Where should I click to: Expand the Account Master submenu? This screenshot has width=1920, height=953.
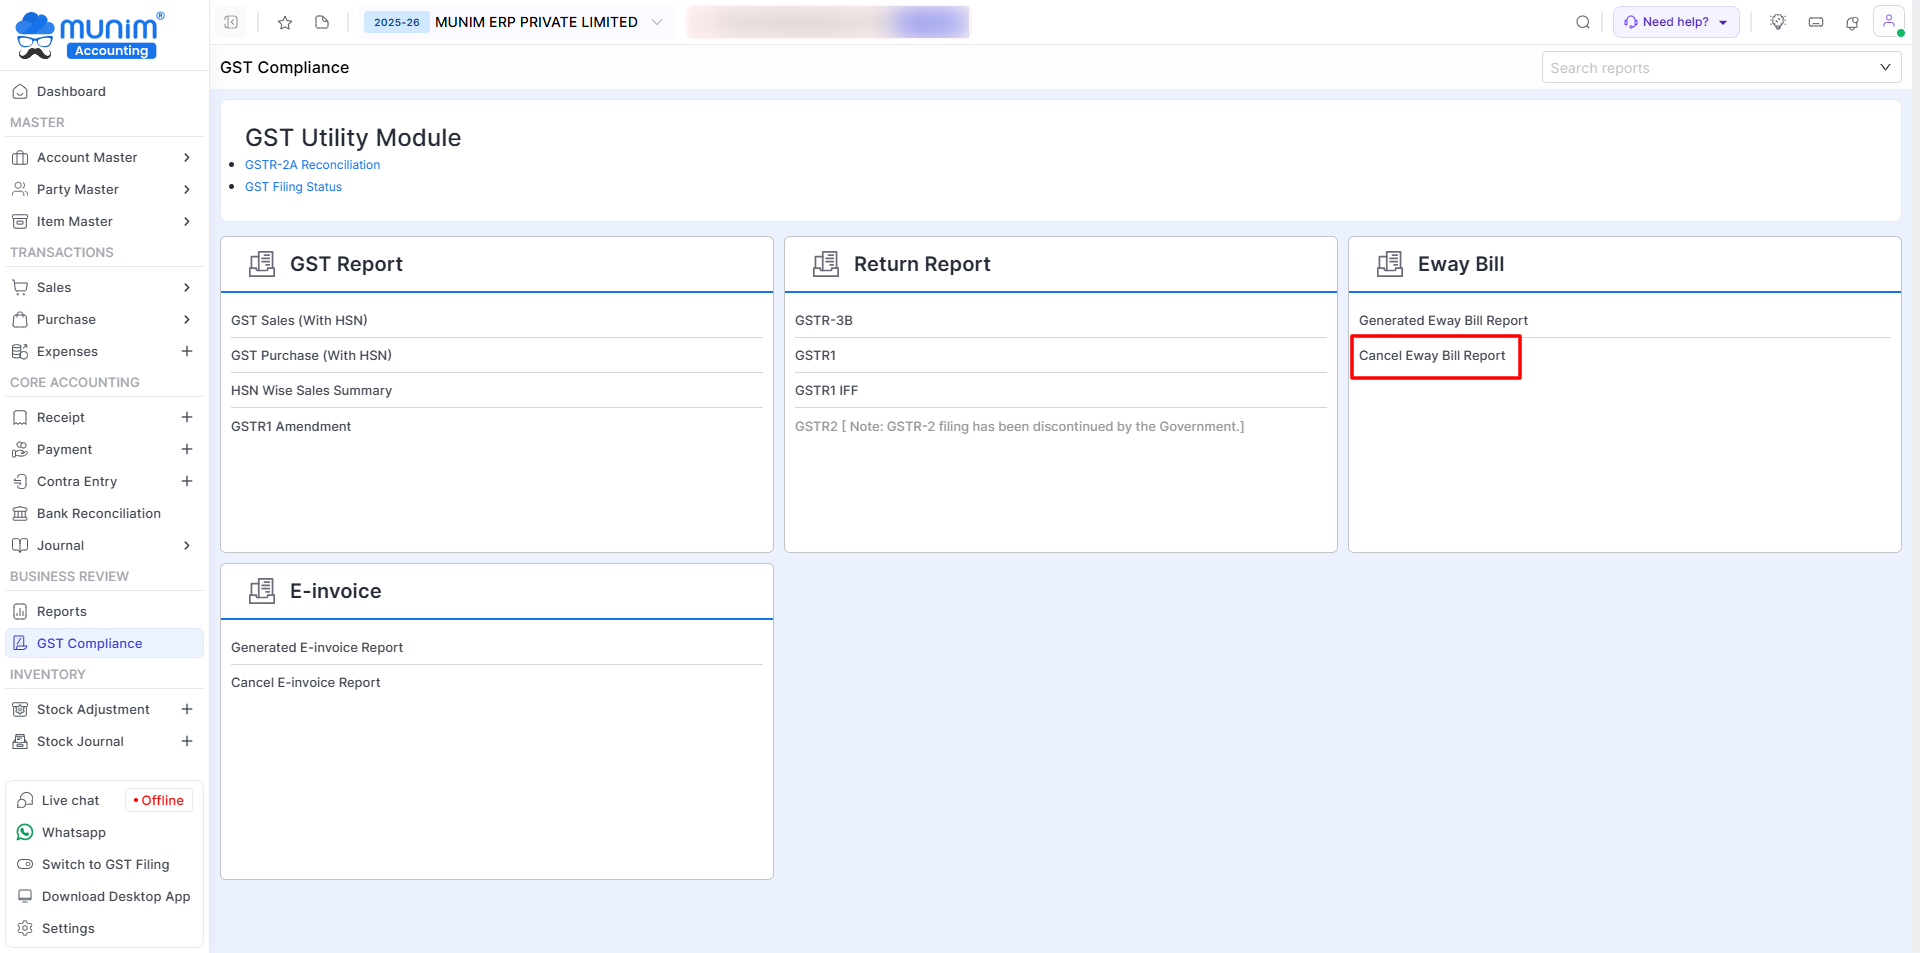coord(187,157)
